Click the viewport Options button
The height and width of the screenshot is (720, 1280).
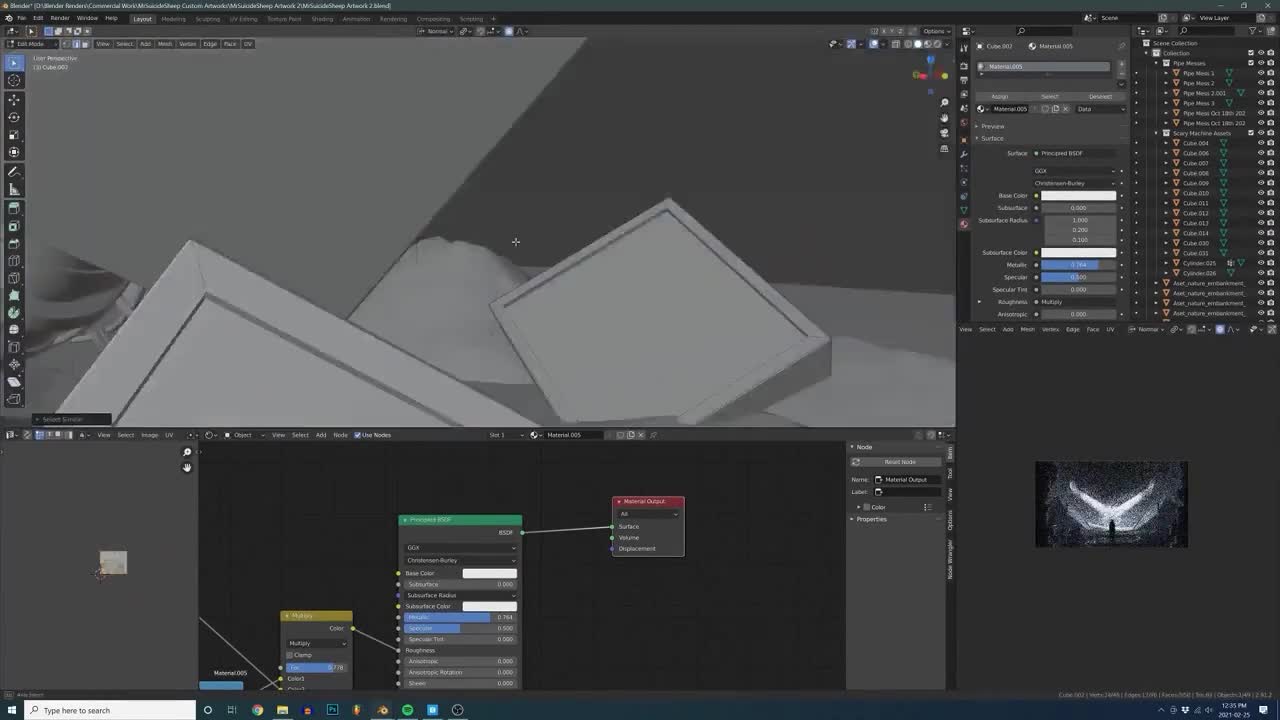click(935, 31)
